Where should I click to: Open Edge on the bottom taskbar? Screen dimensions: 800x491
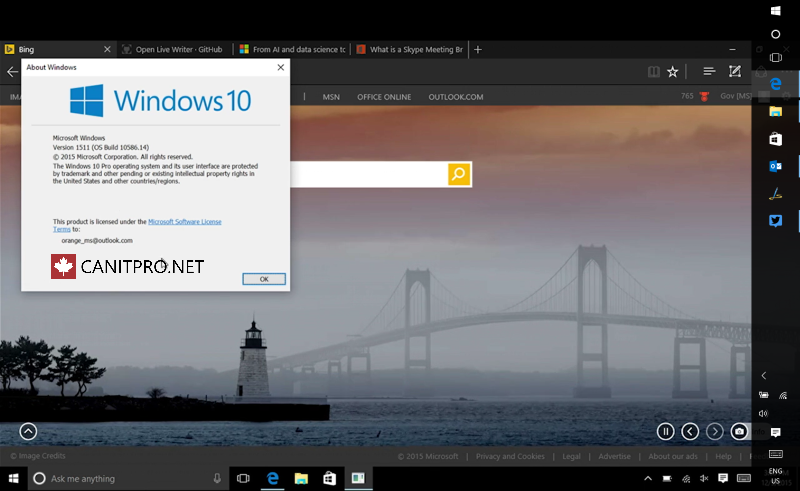(x=272, y=478)
